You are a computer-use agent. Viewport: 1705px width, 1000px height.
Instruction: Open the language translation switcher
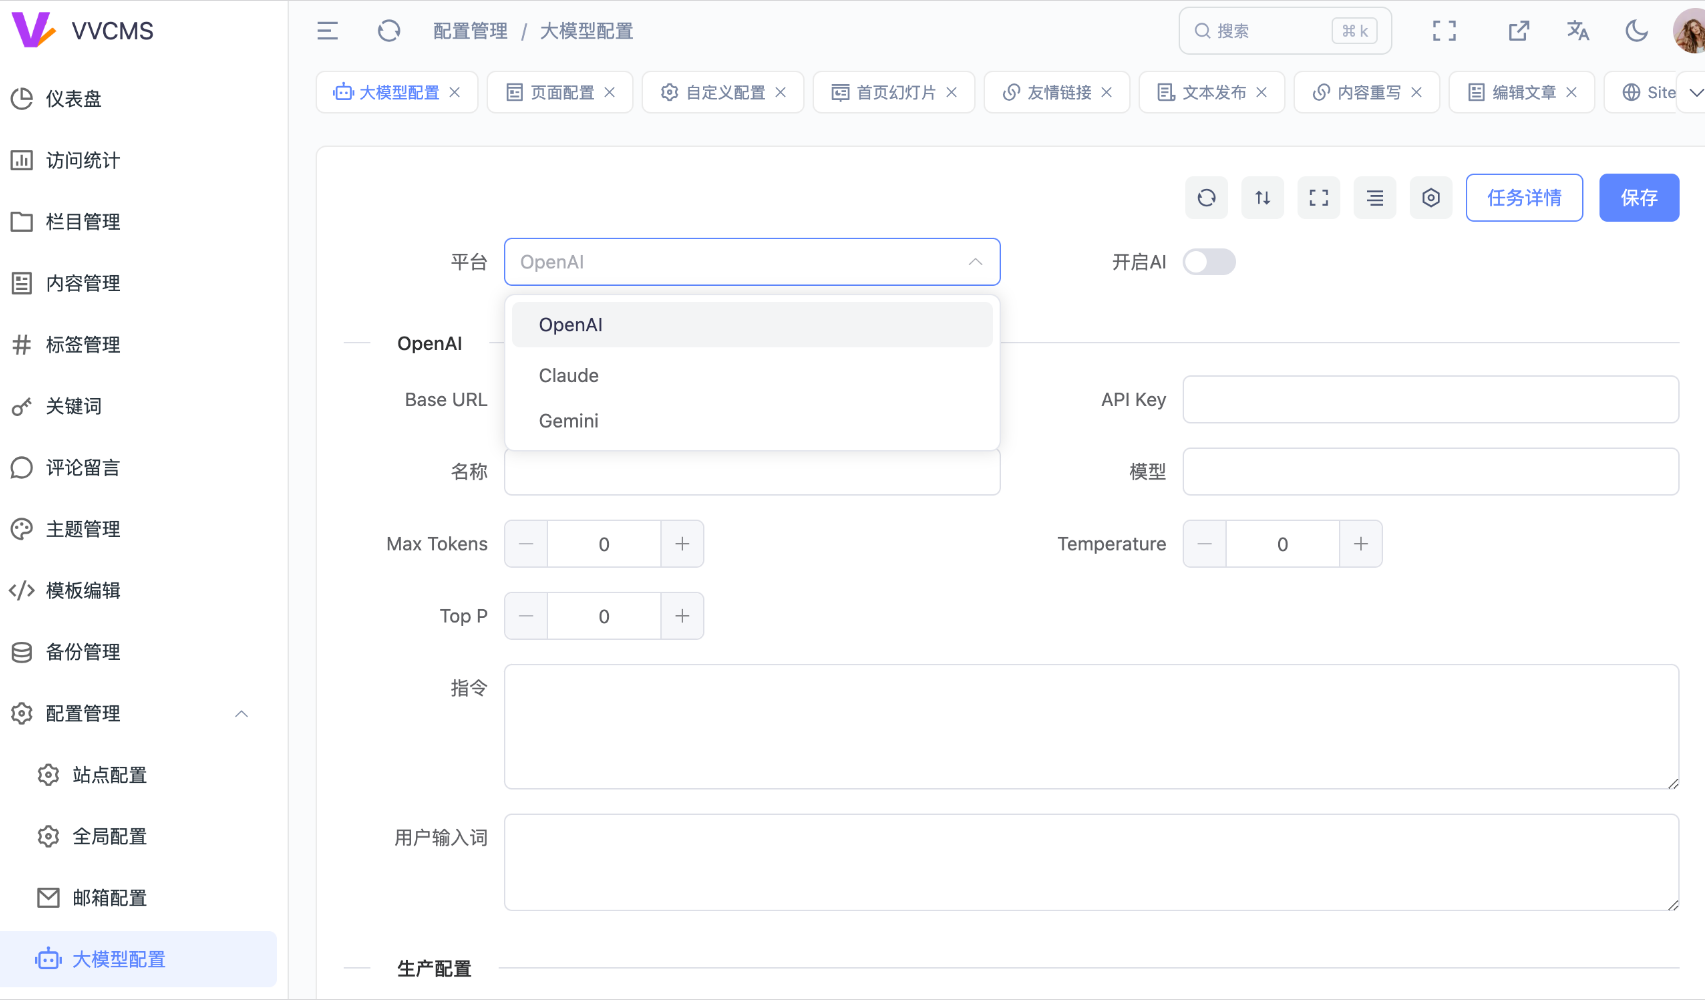click(1578, 31)
